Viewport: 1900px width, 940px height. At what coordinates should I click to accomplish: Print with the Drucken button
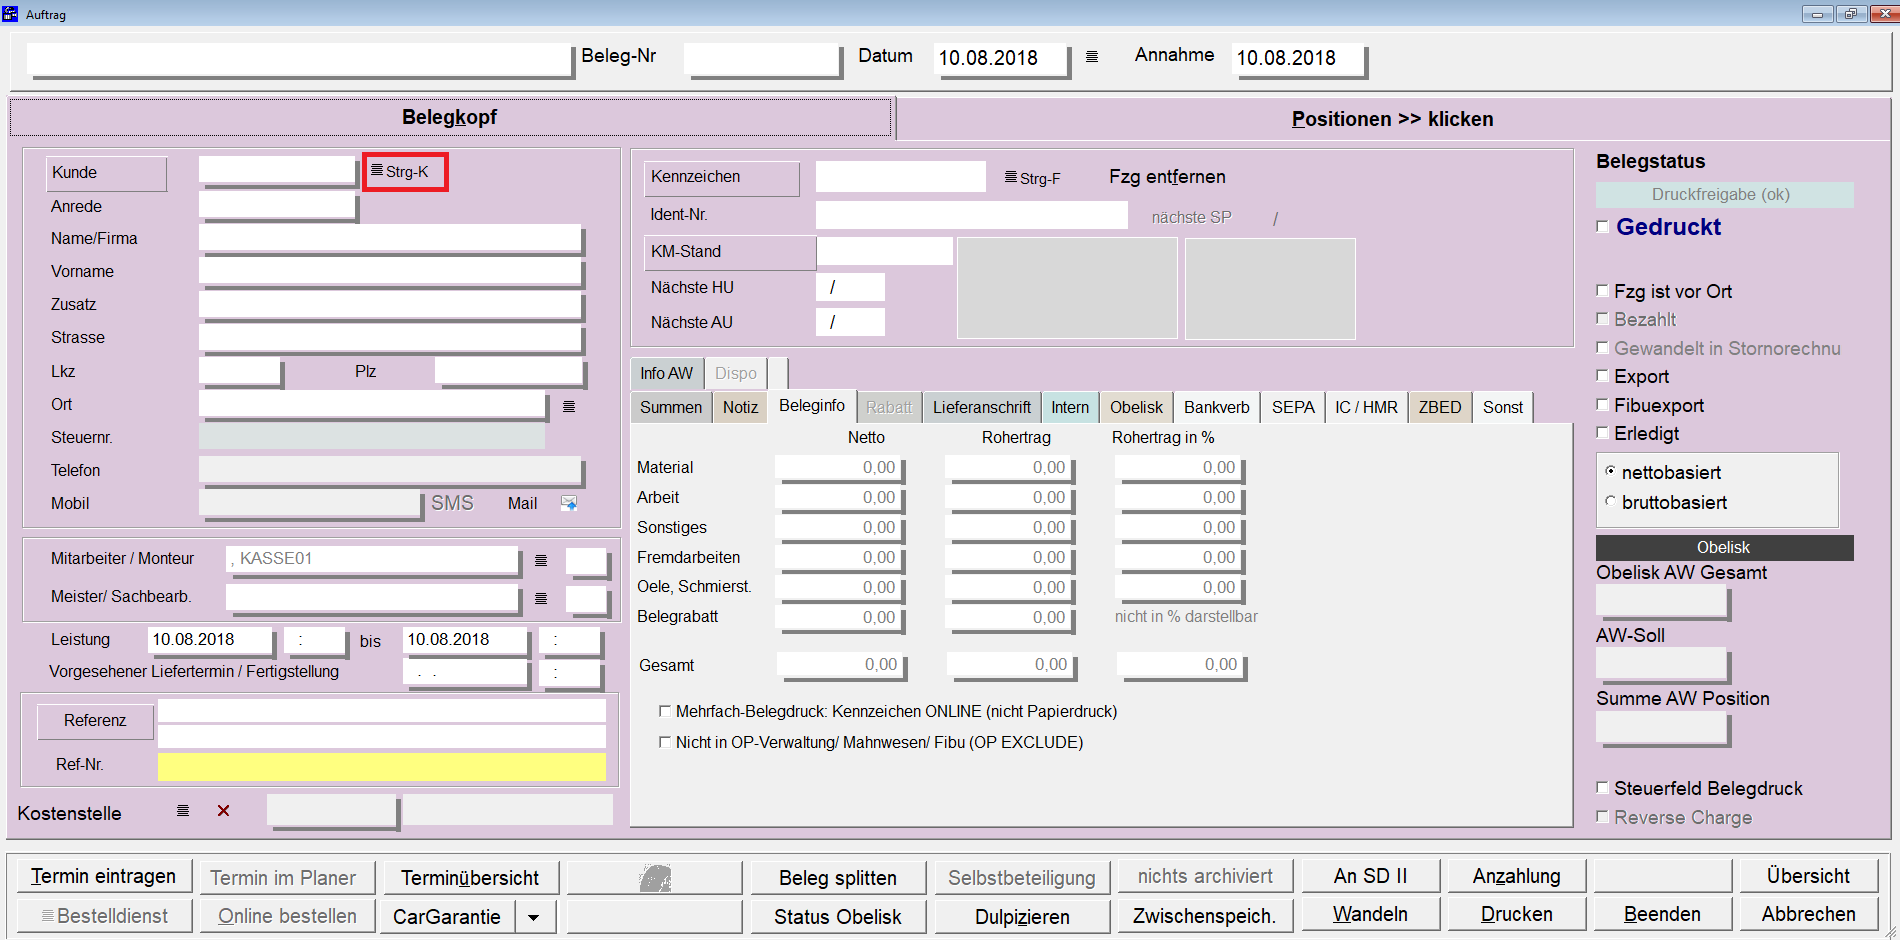[1517, 914]
